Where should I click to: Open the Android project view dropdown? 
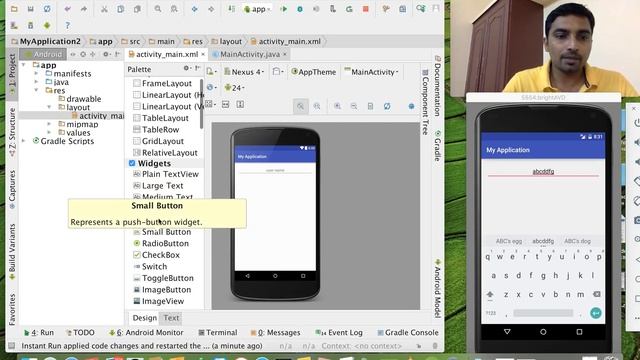click(x=43, y=54)
